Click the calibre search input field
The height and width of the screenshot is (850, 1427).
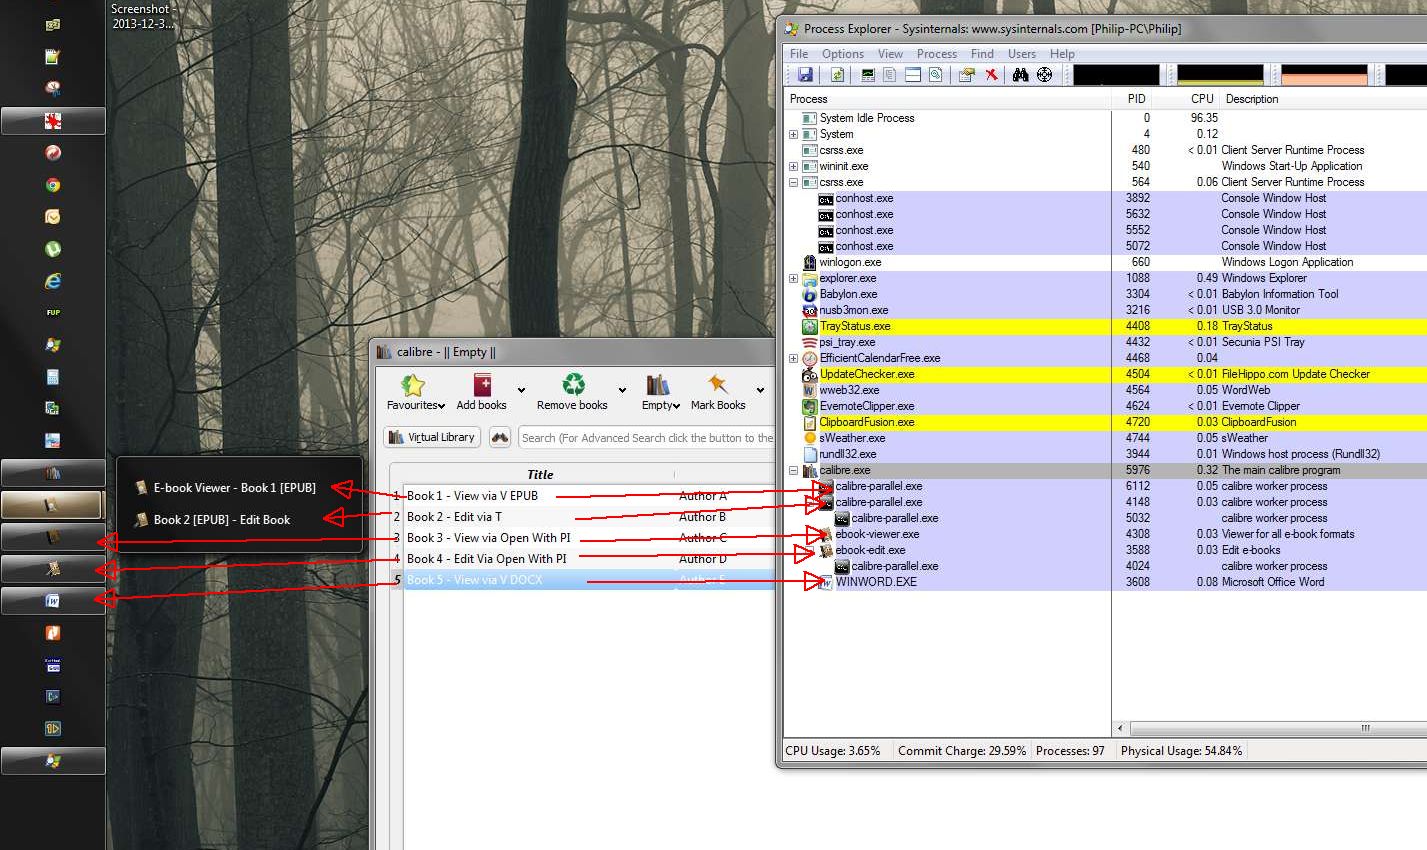click(x=647, y=438)
